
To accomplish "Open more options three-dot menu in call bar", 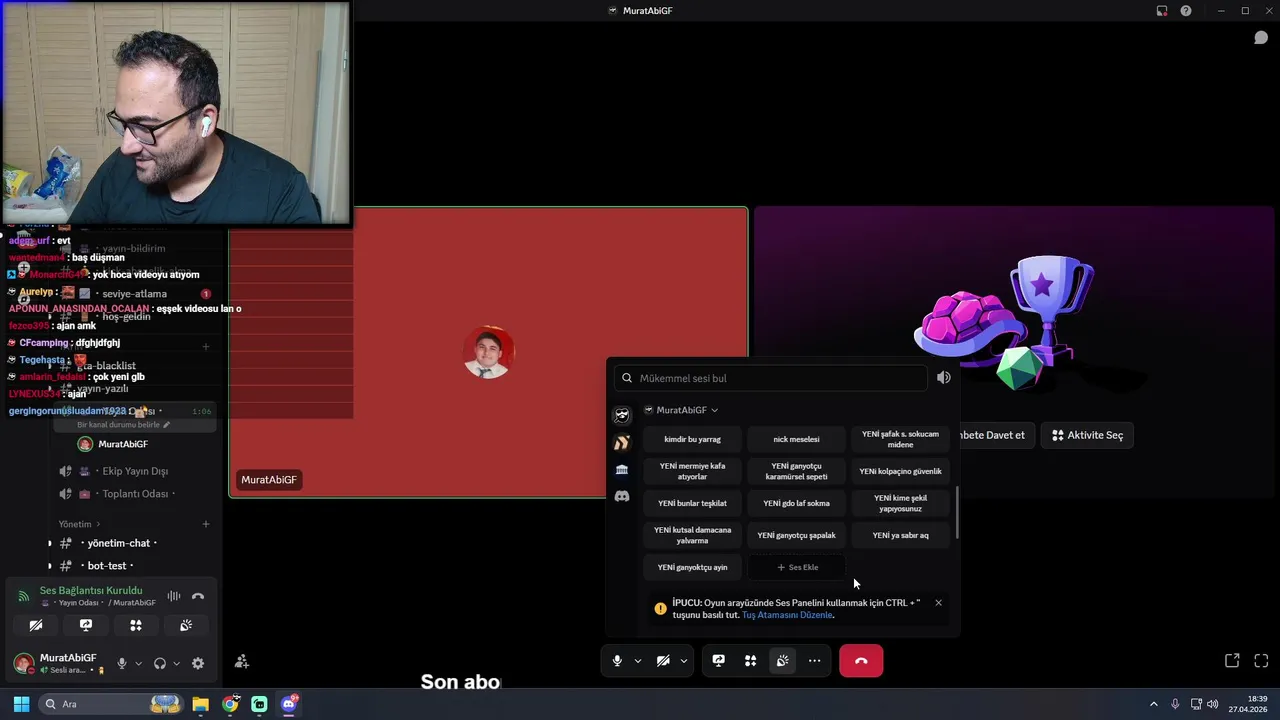I will (x=814, y=661).
